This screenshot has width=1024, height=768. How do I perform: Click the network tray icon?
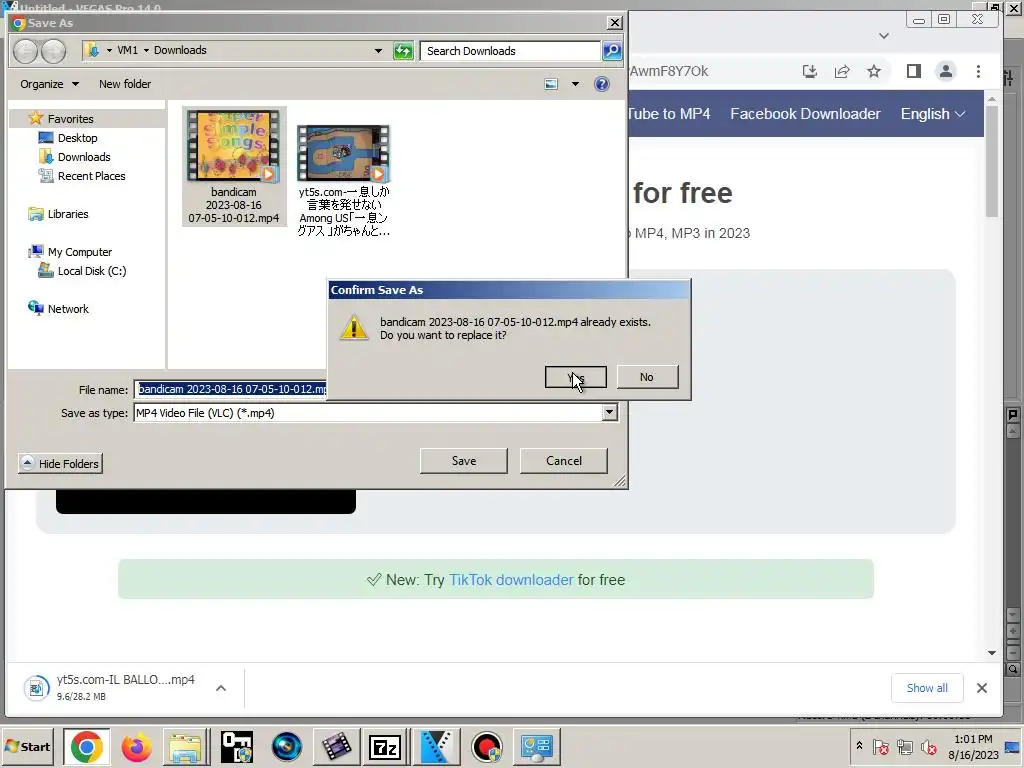(x=904, y=746)
